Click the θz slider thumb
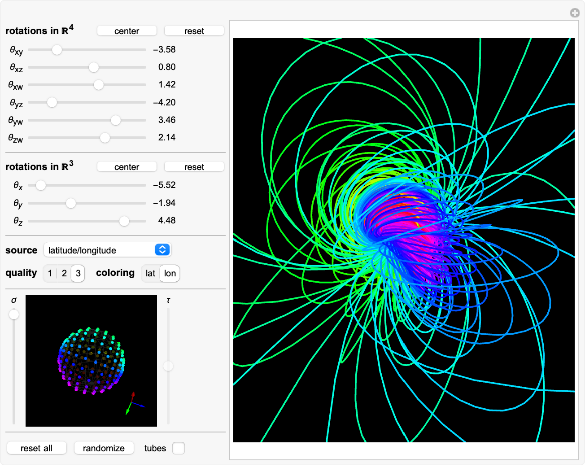The width and height of the screenshot is (585, 466). point(124,221)
